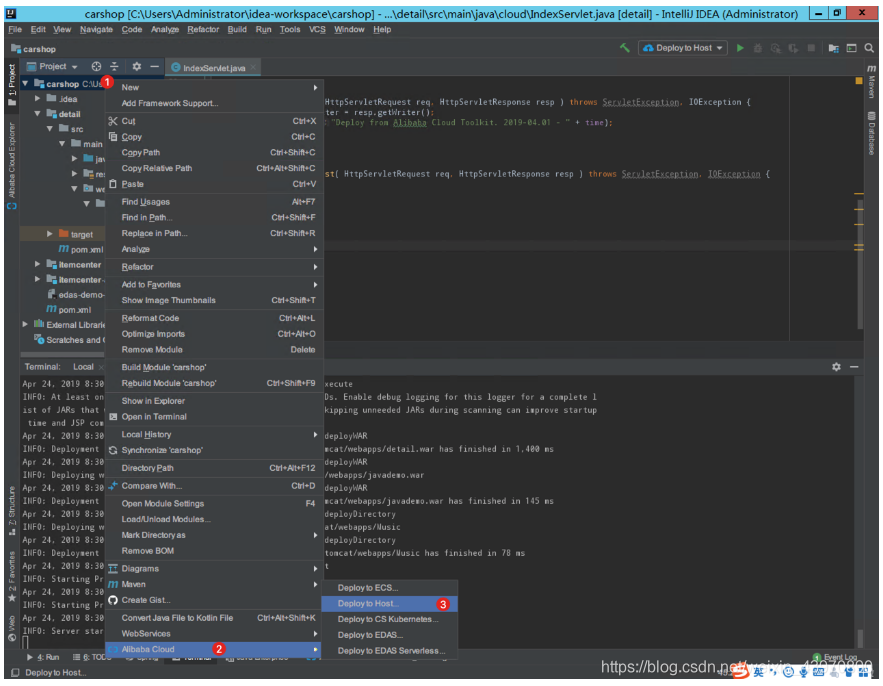Select Deploy to CS Kubernetes option
Screen dimensions: 883x686
point(389,620)
